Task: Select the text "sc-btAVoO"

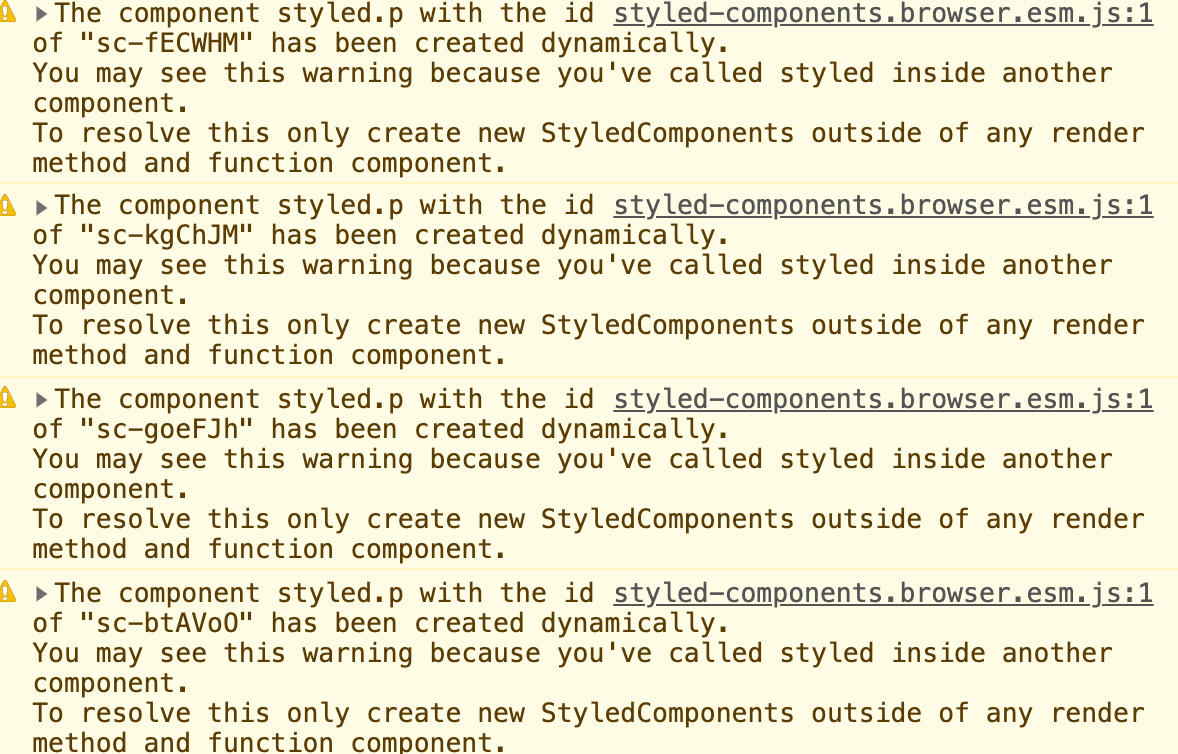Action: click(x=167, y=623)
